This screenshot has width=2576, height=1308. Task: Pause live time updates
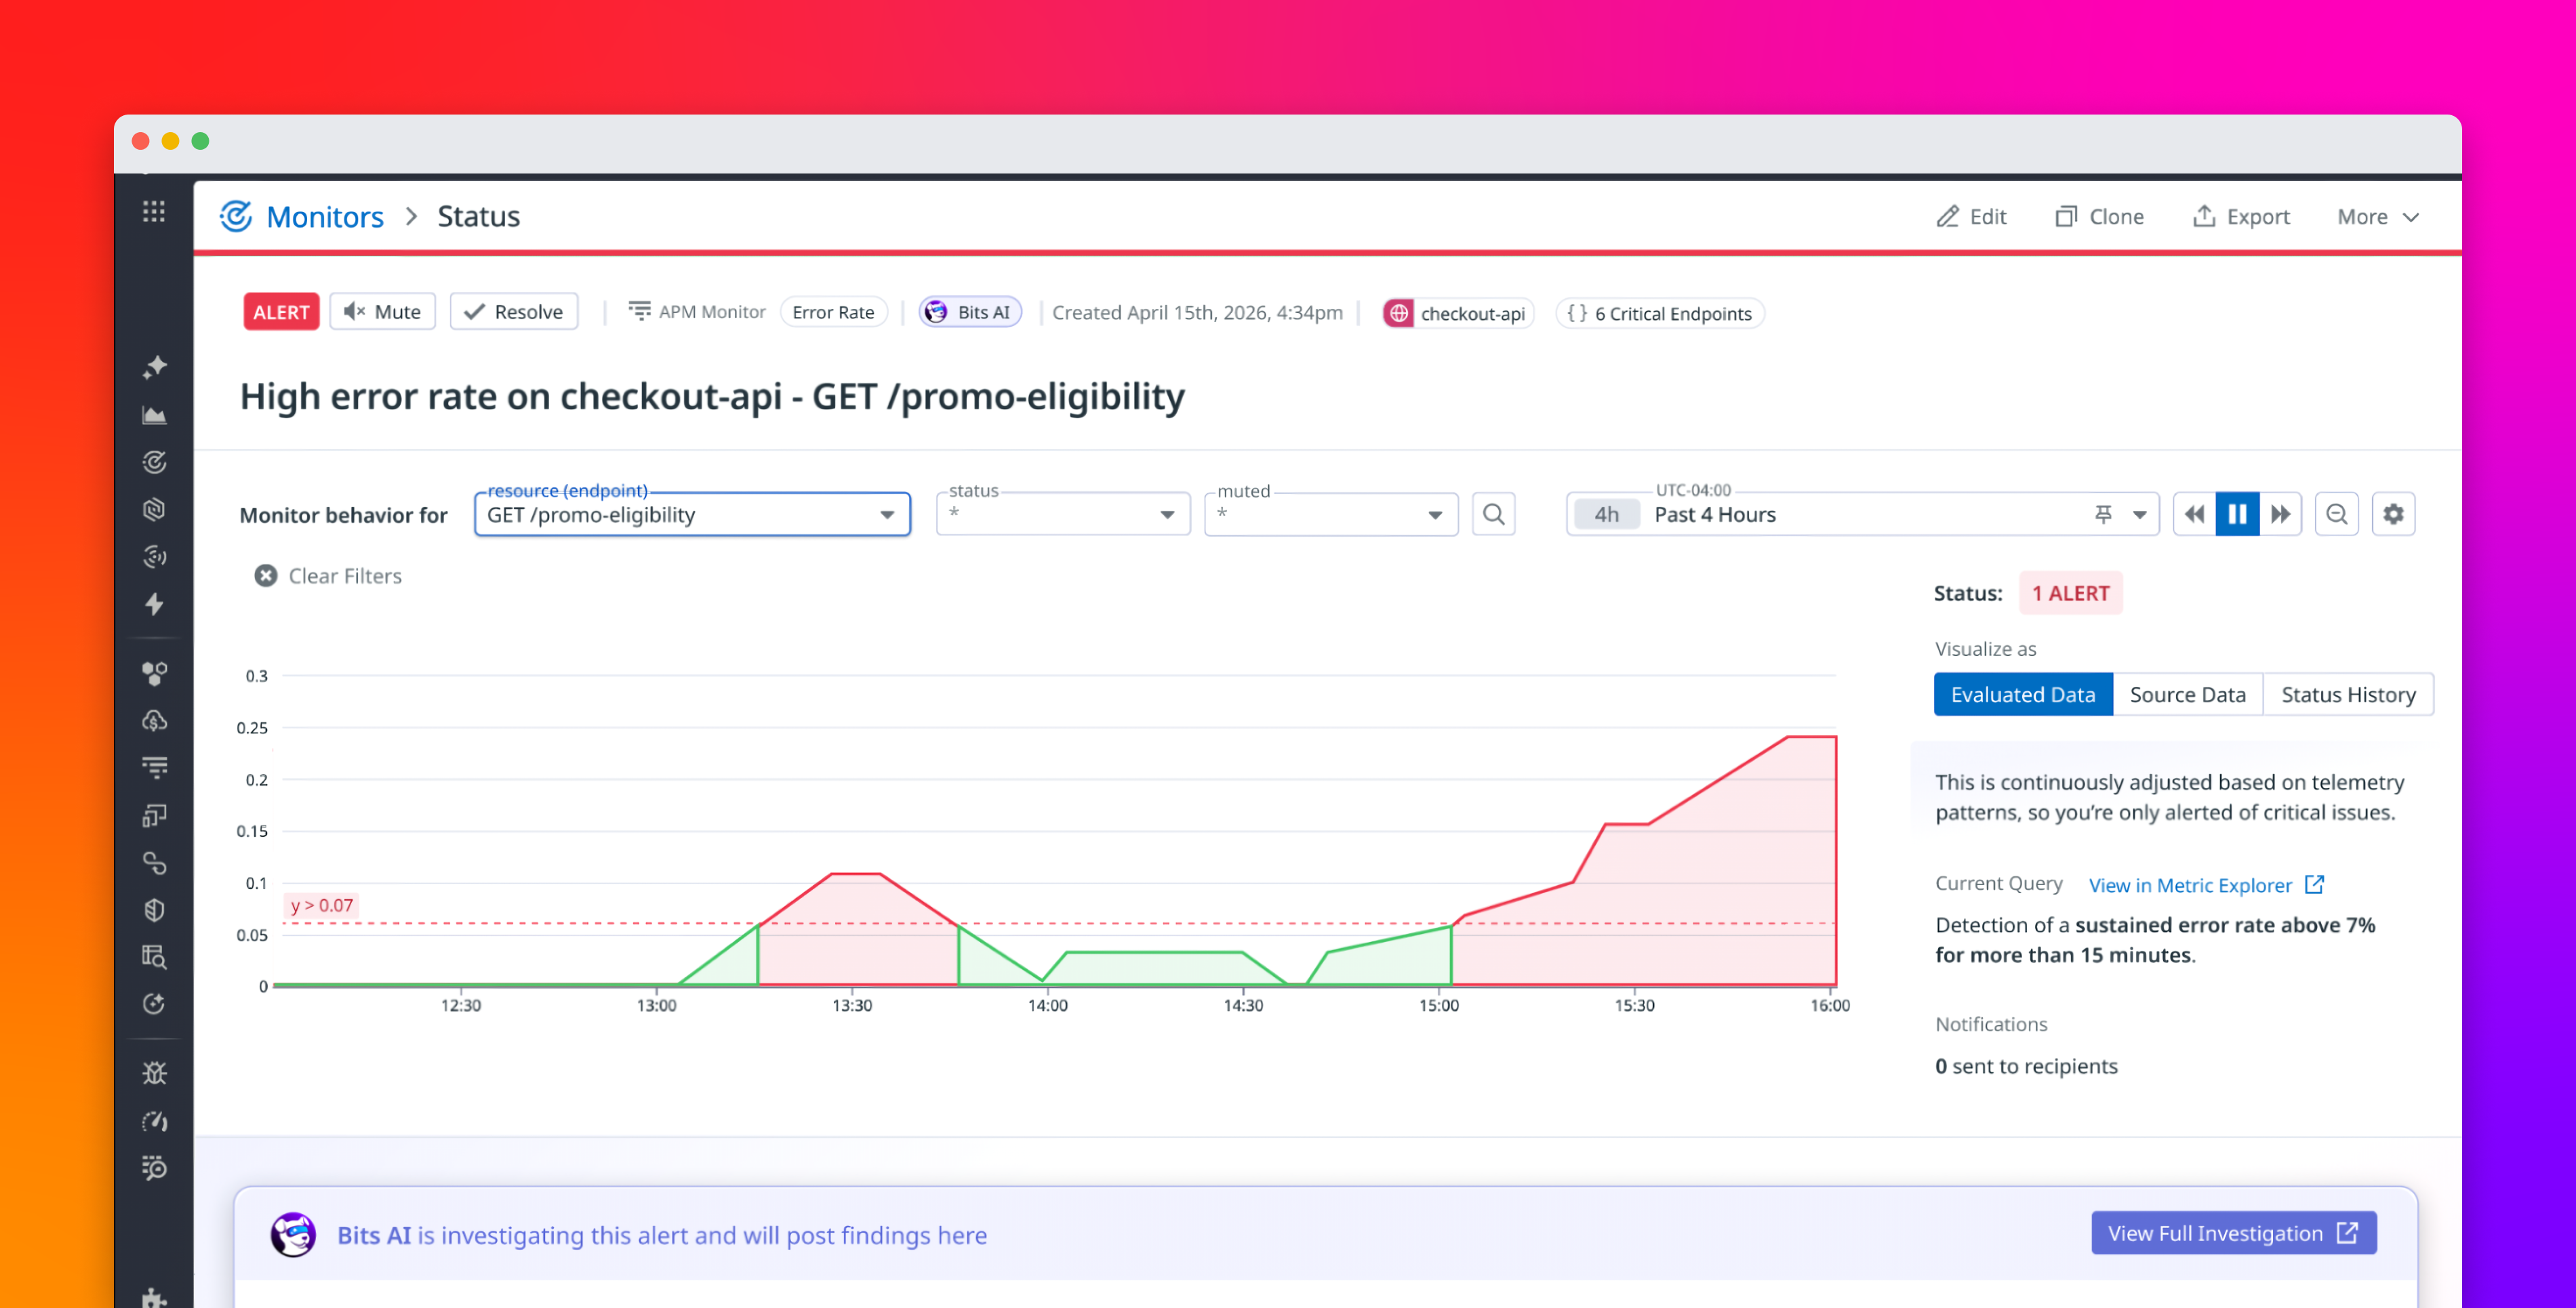click(x=2237, y=514)
